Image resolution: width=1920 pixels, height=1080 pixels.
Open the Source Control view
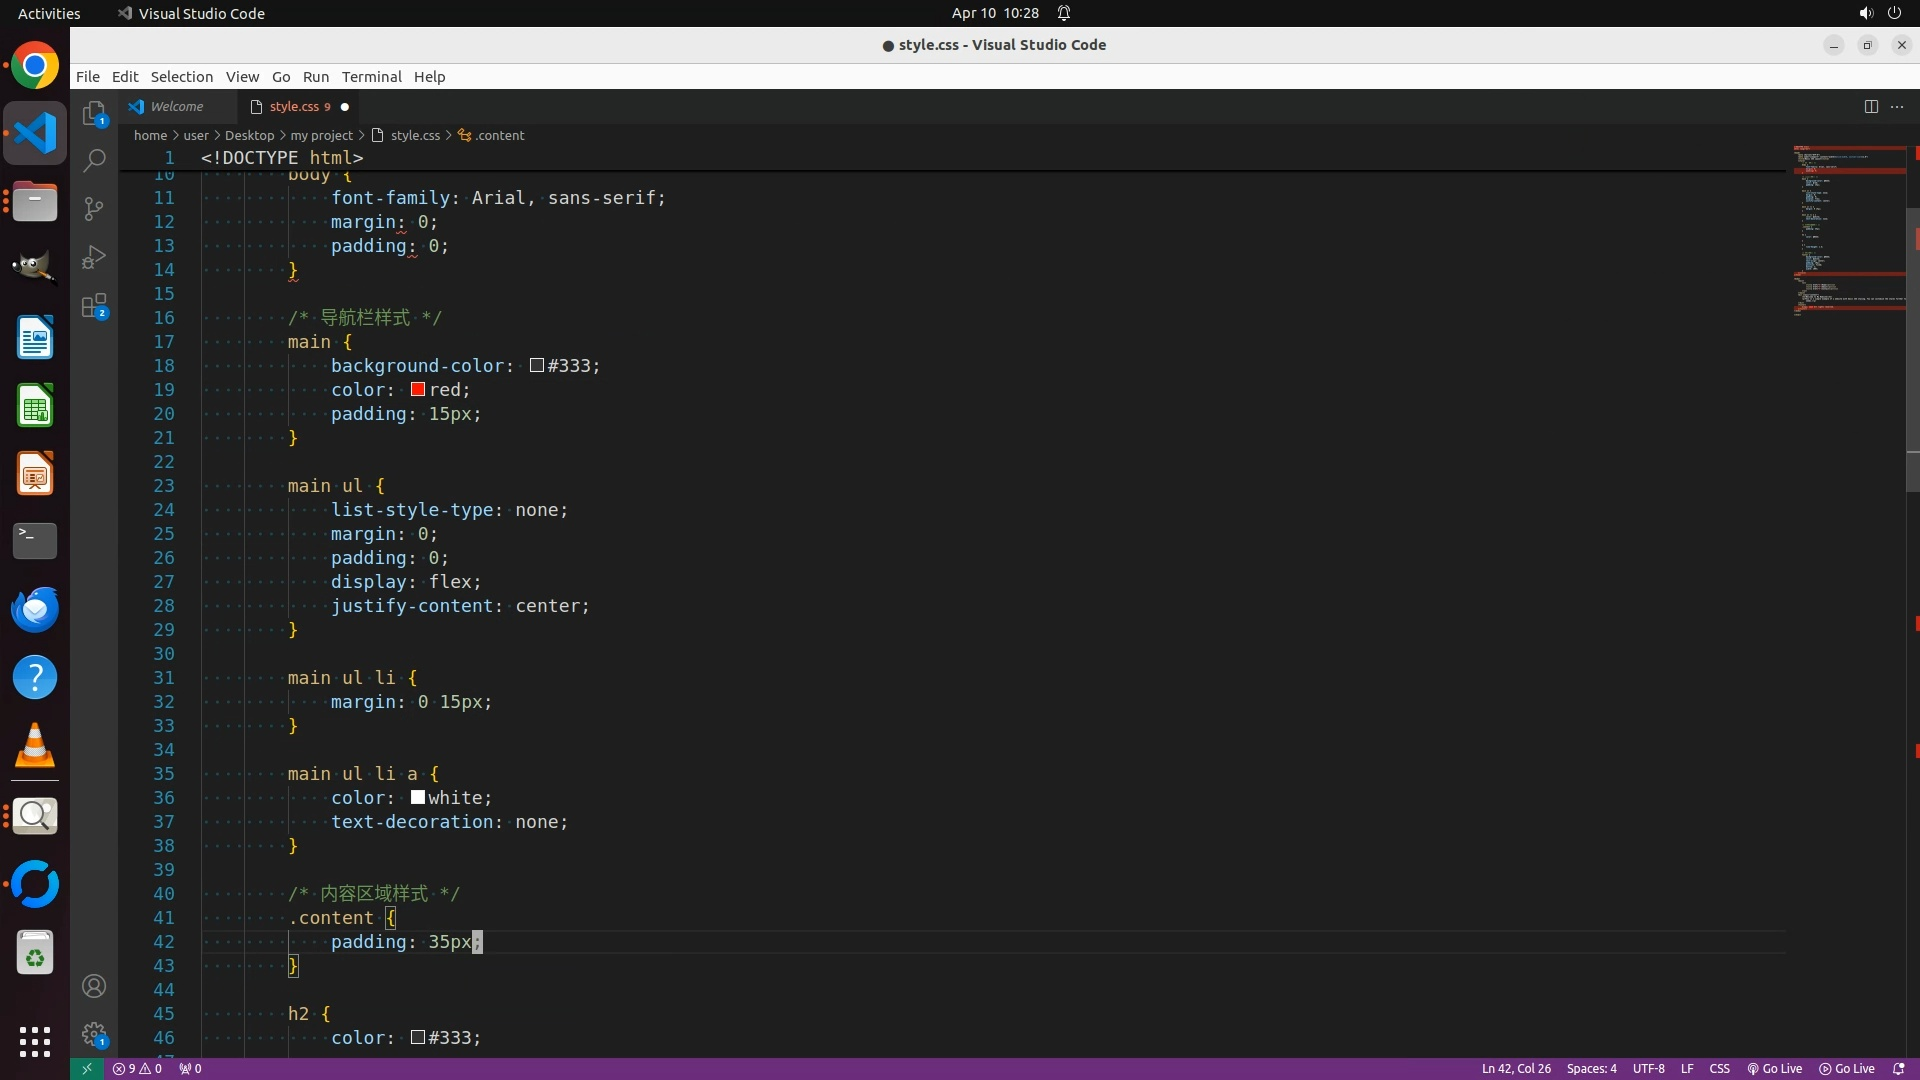[x=94, y=209]
